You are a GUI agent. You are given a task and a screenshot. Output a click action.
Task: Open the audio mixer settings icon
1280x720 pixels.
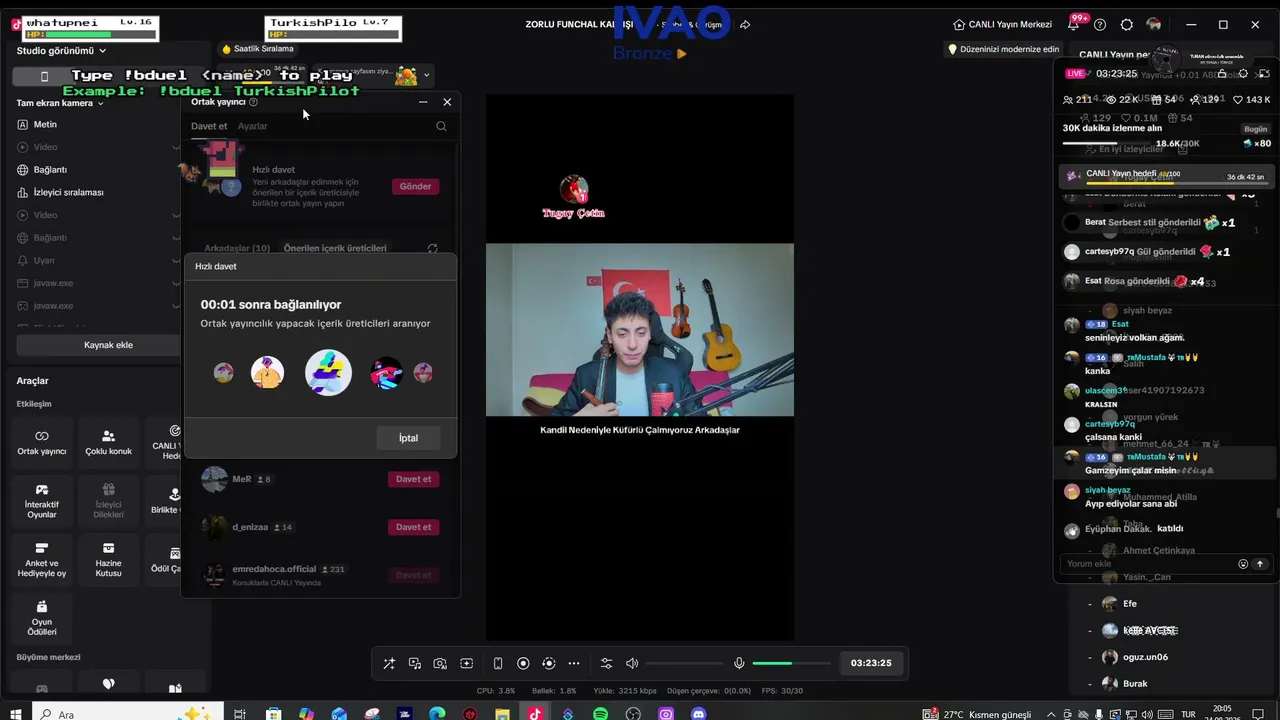(x=606, y=663)
